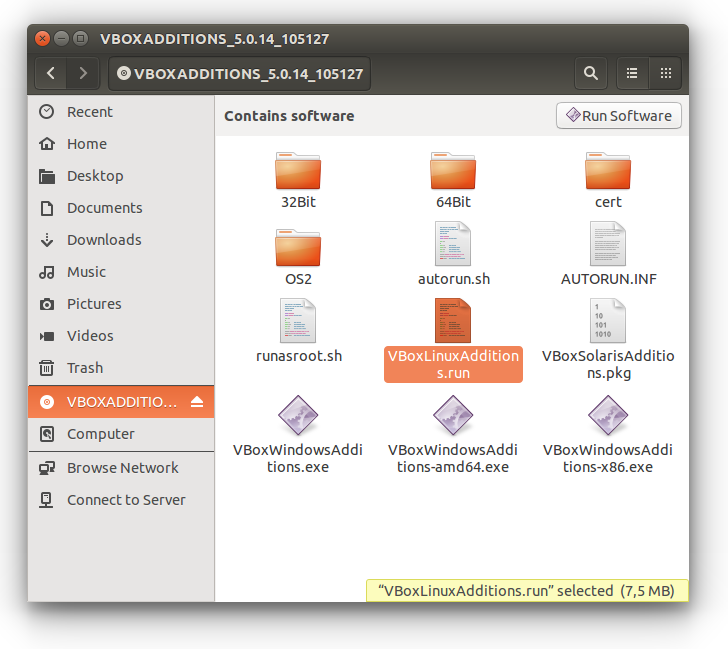Open Desktop in the sidebar

click(121, 176)
